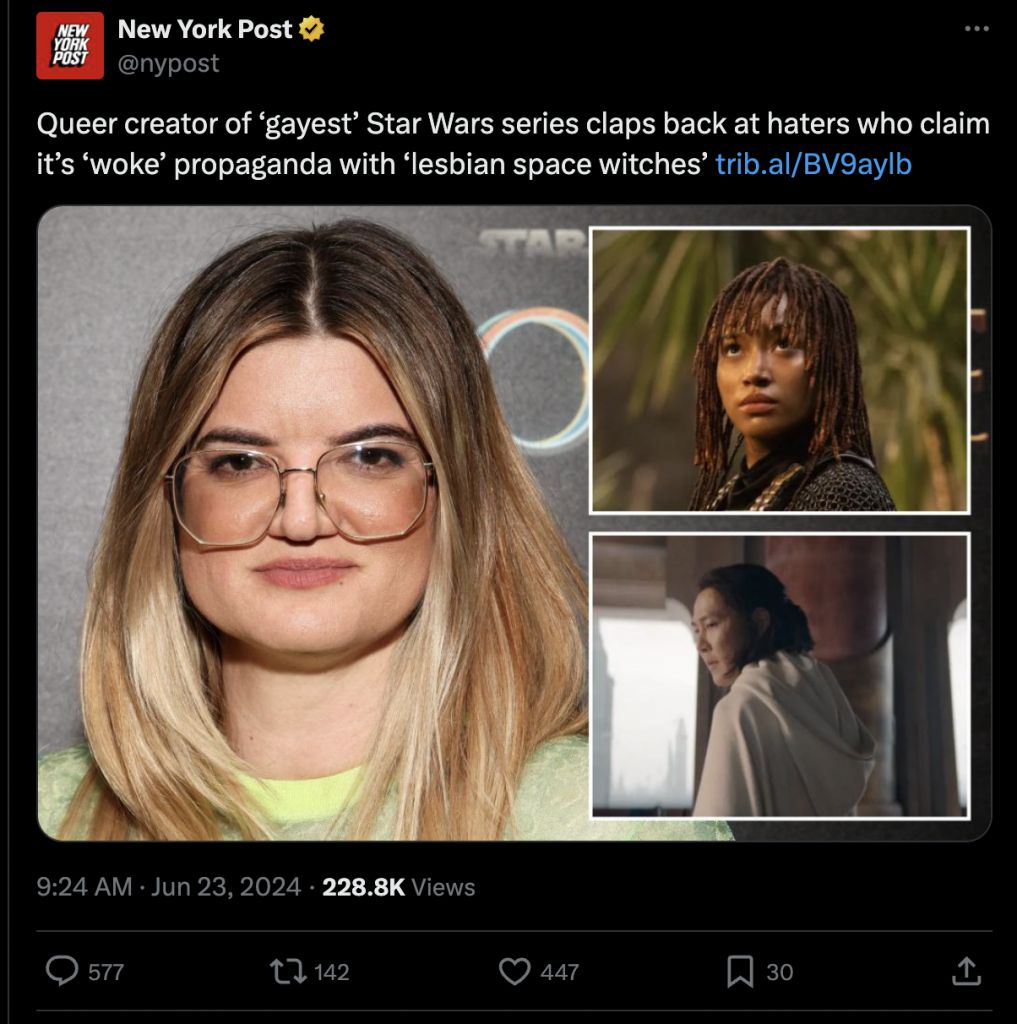
Task: Bookmark the tweet with the bookmark icon
Action: coord(740,971)
